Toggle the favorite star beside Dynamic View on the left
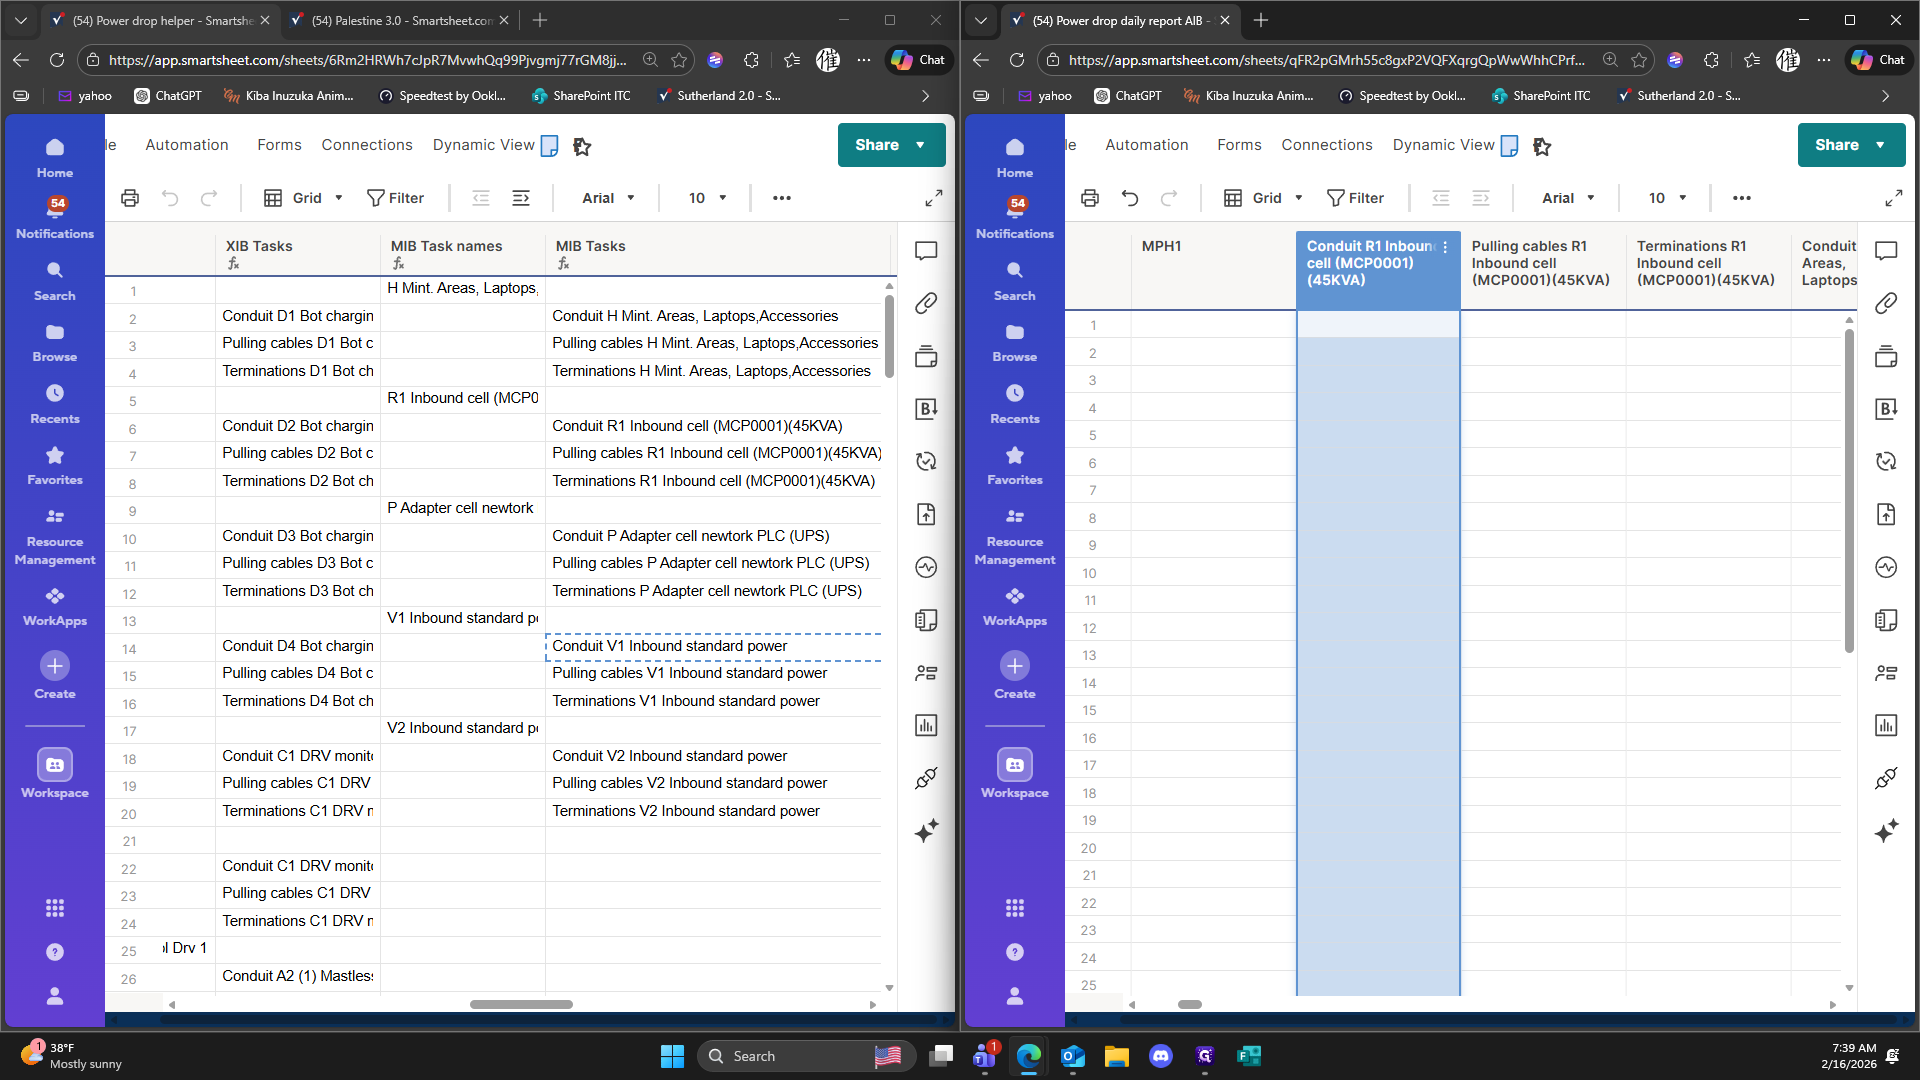The width and height of the screenshot is (1920, 1080). tap(582, 146)
